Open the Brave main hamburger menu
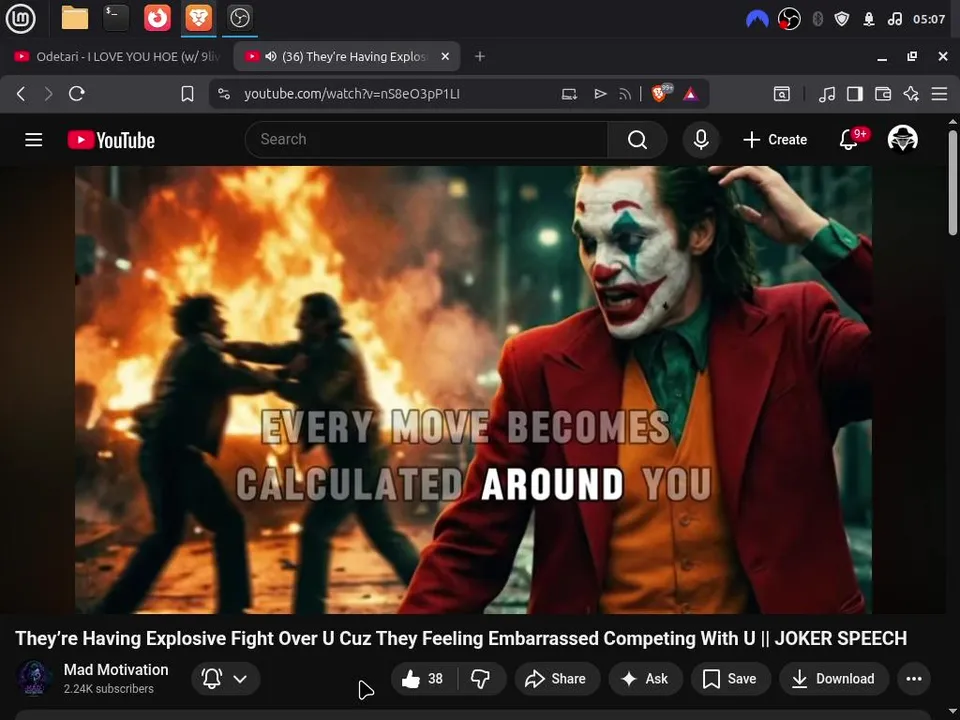Image resolution: width=960 pixels, height=720 pixels. (939, 94)
